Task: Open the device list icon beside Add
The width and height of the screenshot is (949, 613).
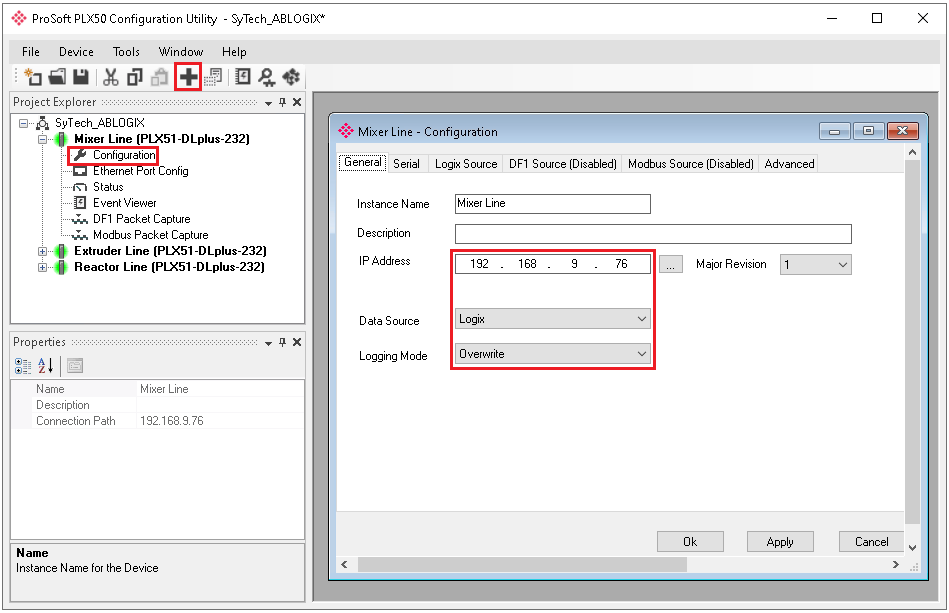Action: click(x=214, y=77)
